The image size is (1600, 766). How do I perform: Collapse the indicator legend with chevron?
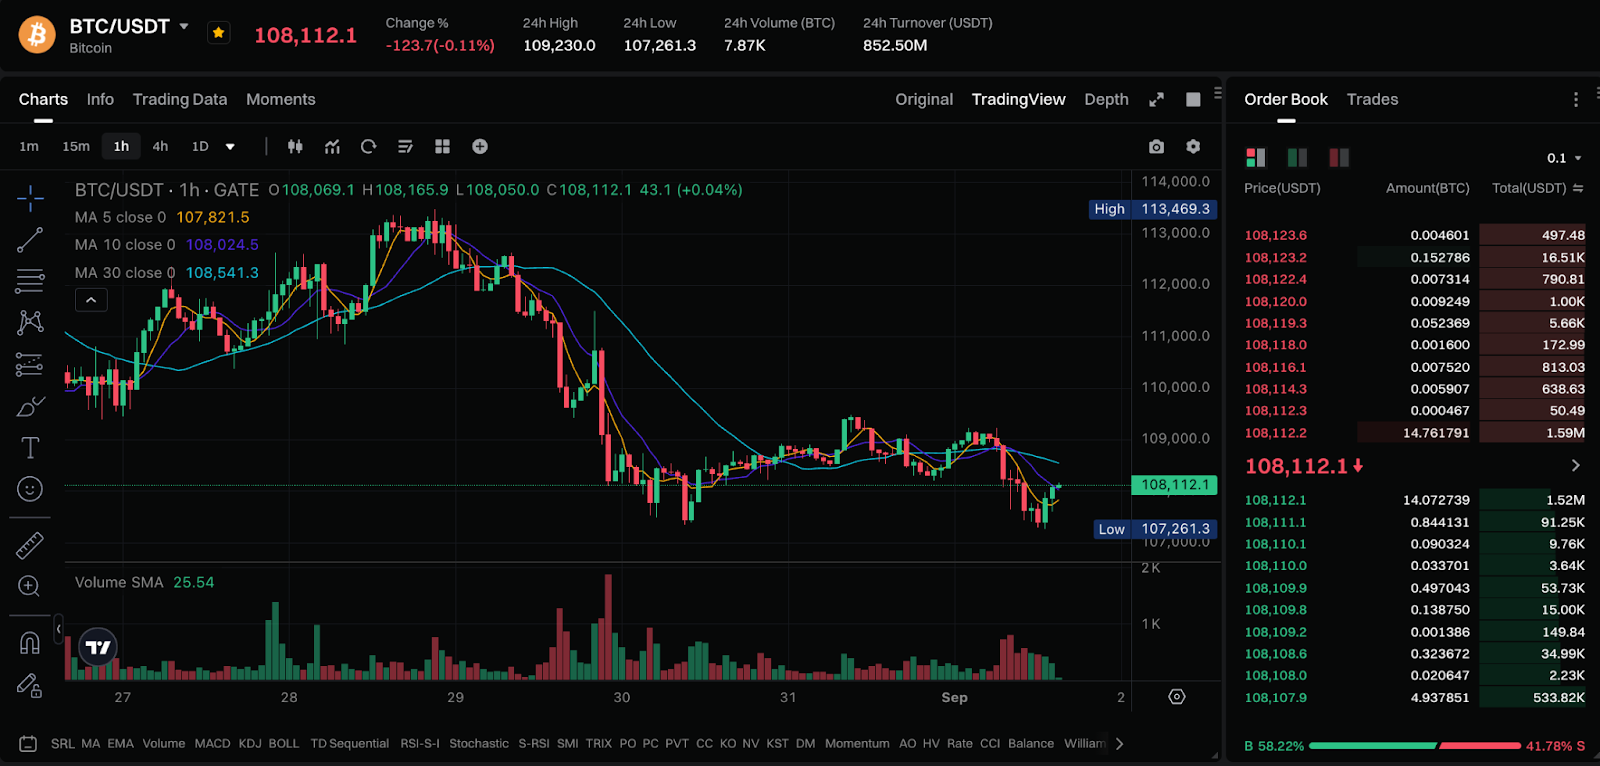91,300
